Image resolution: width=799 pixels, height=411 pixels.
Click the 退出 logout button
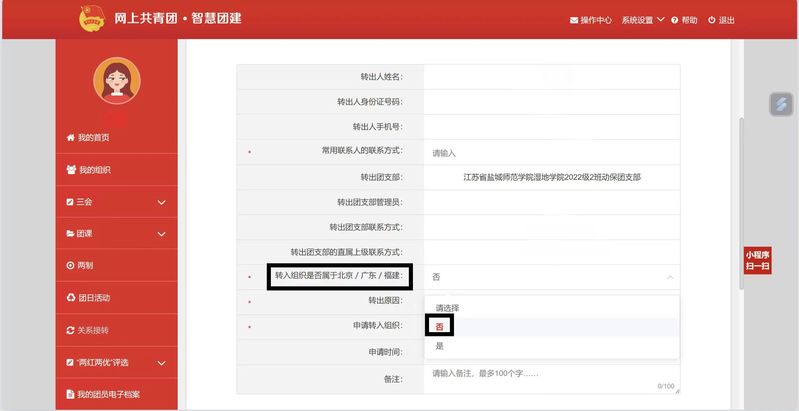(x=720, y=20)
